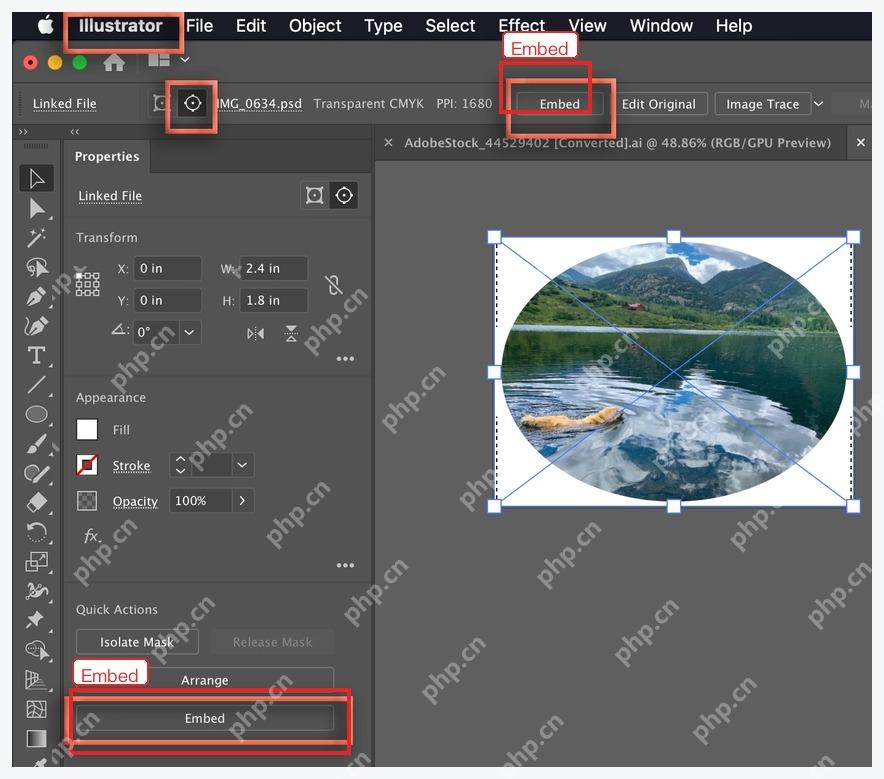Viewport: 884px width, 779px height.
Task: Click the Edit Original button
Action: 658,104
